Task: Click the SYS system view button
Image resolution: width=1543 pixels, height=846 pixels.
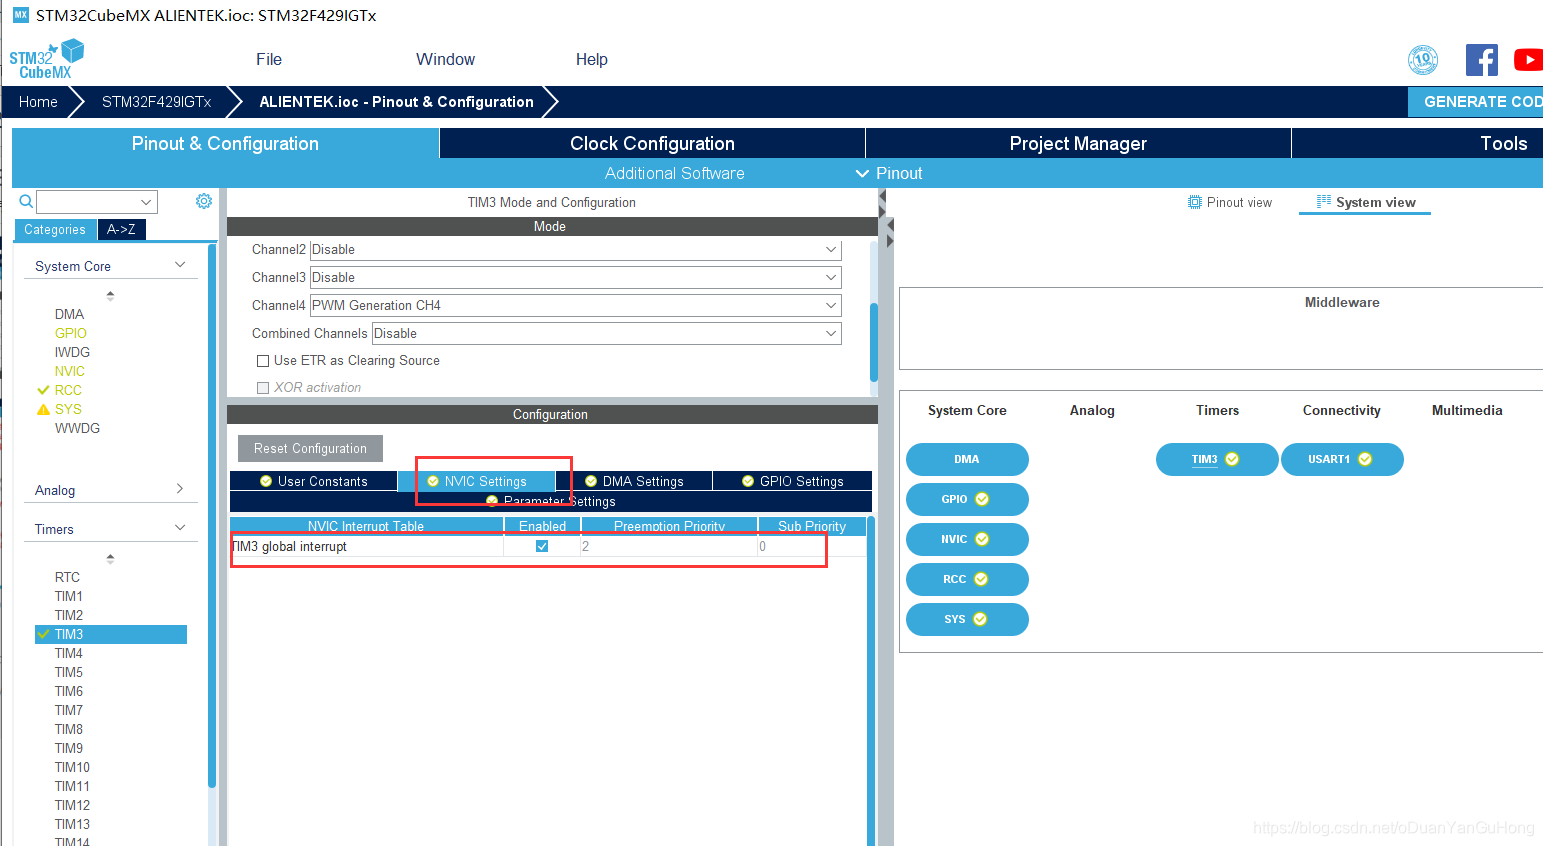Action: pyautogui.click(x=967, y=619)
